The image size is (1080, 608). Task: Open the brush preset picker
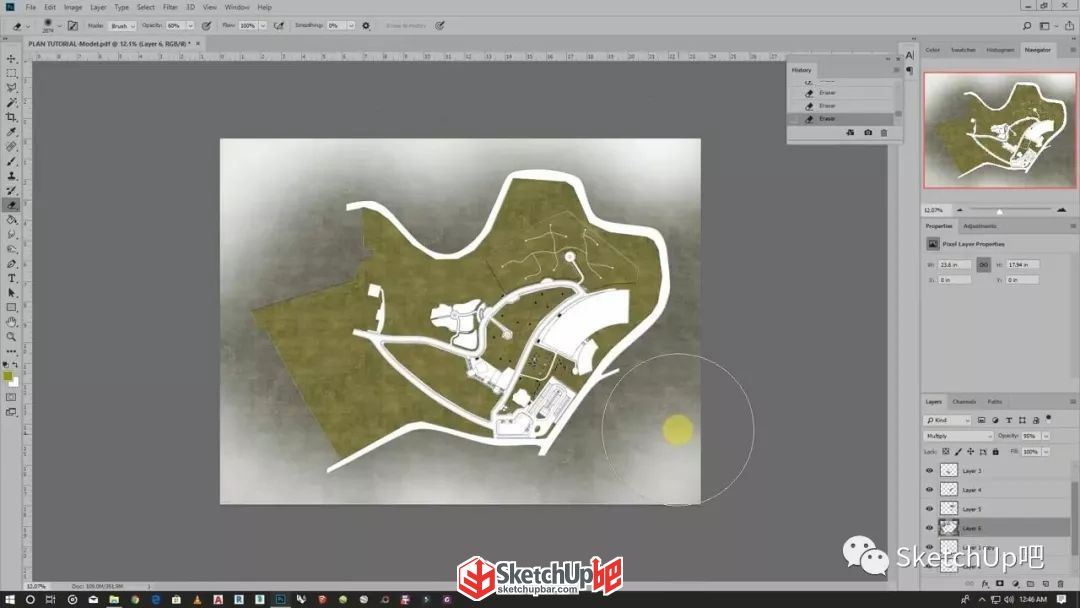[x=52, y=25]
